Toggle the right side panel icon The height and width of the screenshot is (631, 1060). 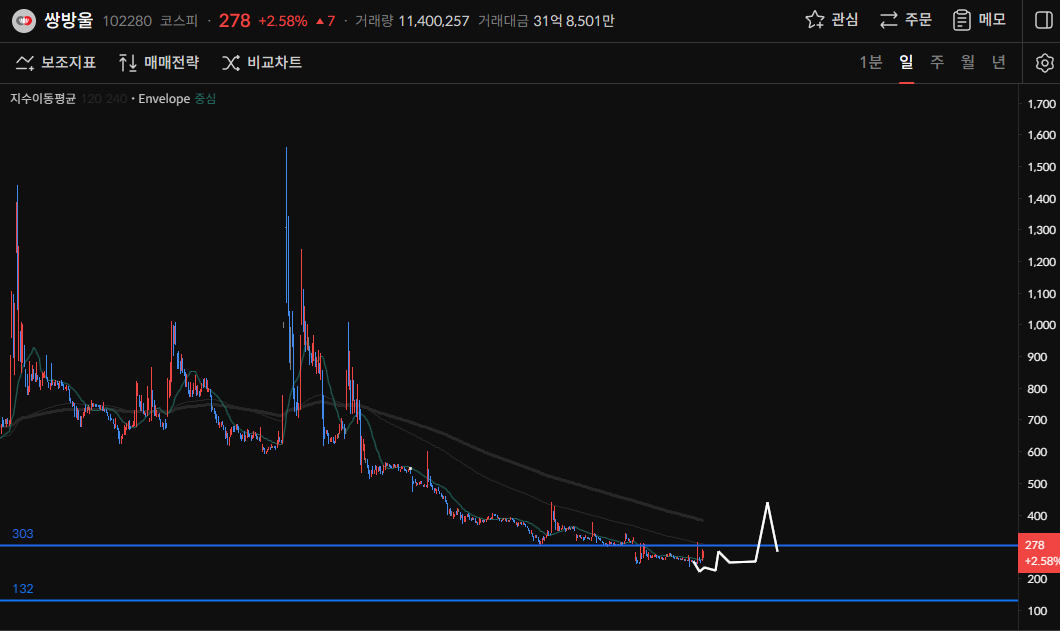coord(1042,20)
